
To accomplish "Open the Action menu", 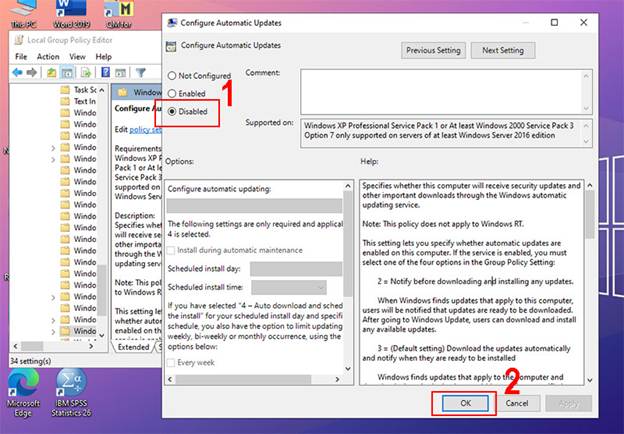I will tap(48, 57).
